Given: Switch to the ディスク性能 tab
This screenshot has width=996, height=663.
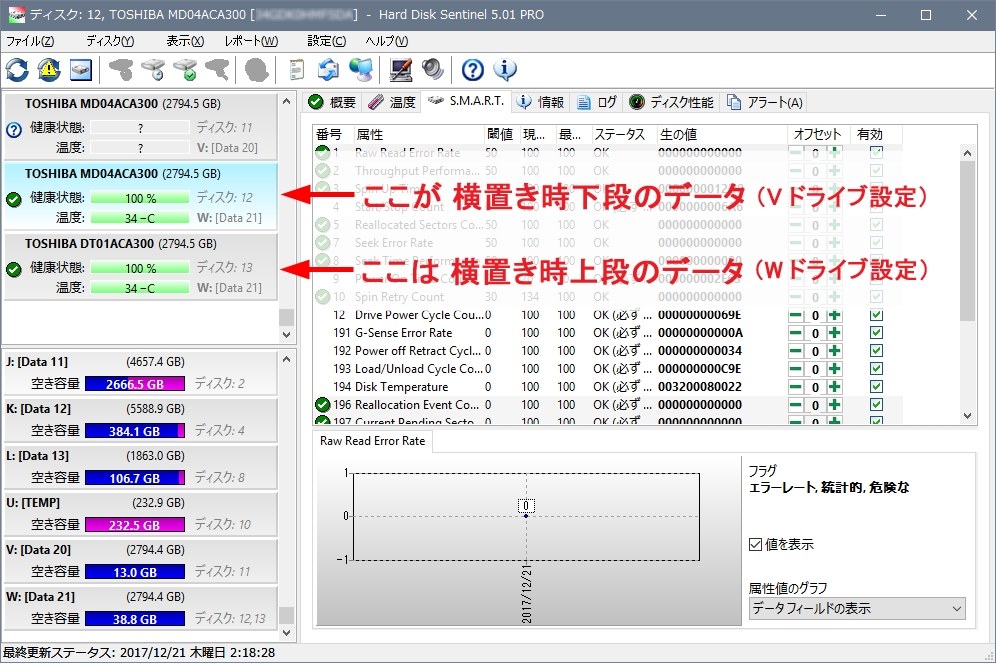Looking at the screenshot, I should [672, 102].
